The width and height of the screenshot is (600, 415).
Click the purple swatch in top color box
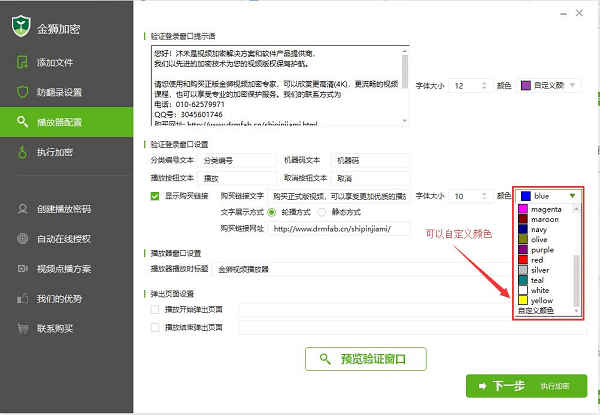click(526, 85)
